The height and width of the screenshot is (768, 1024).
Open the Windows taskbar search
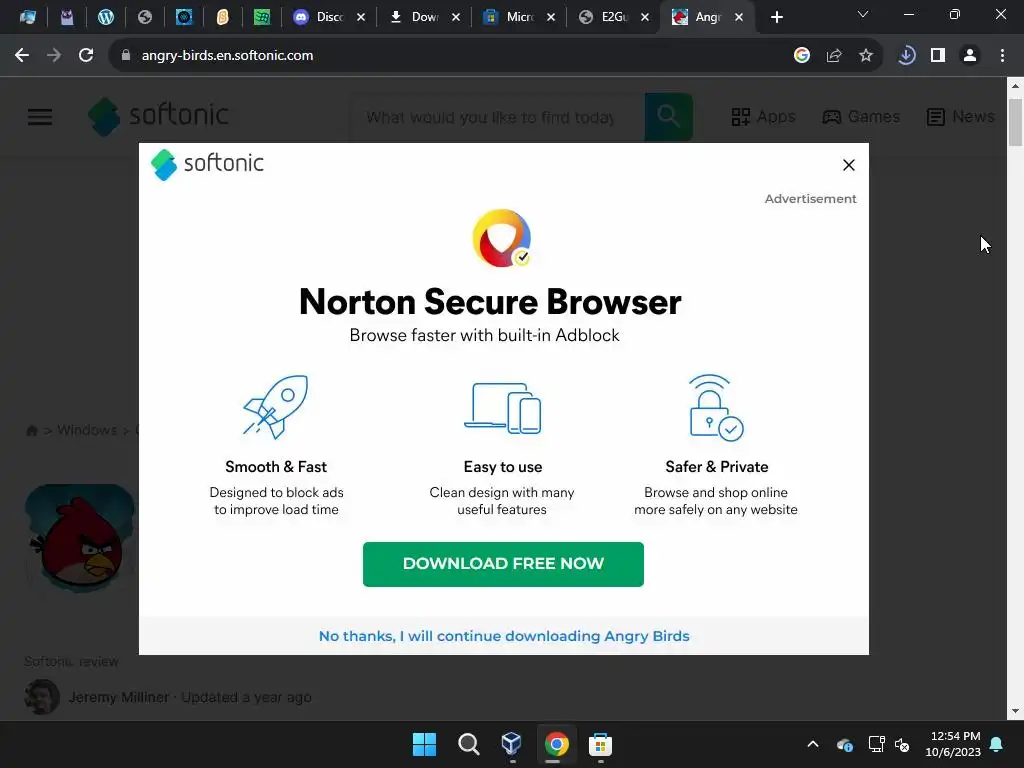point(468,744)
